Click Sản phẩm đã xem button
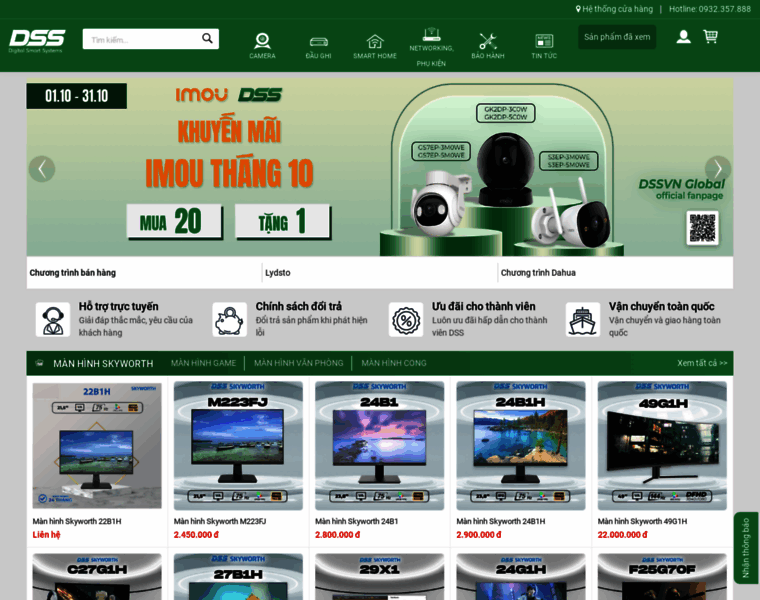This screenshot has height=600, width=760. 617,37
